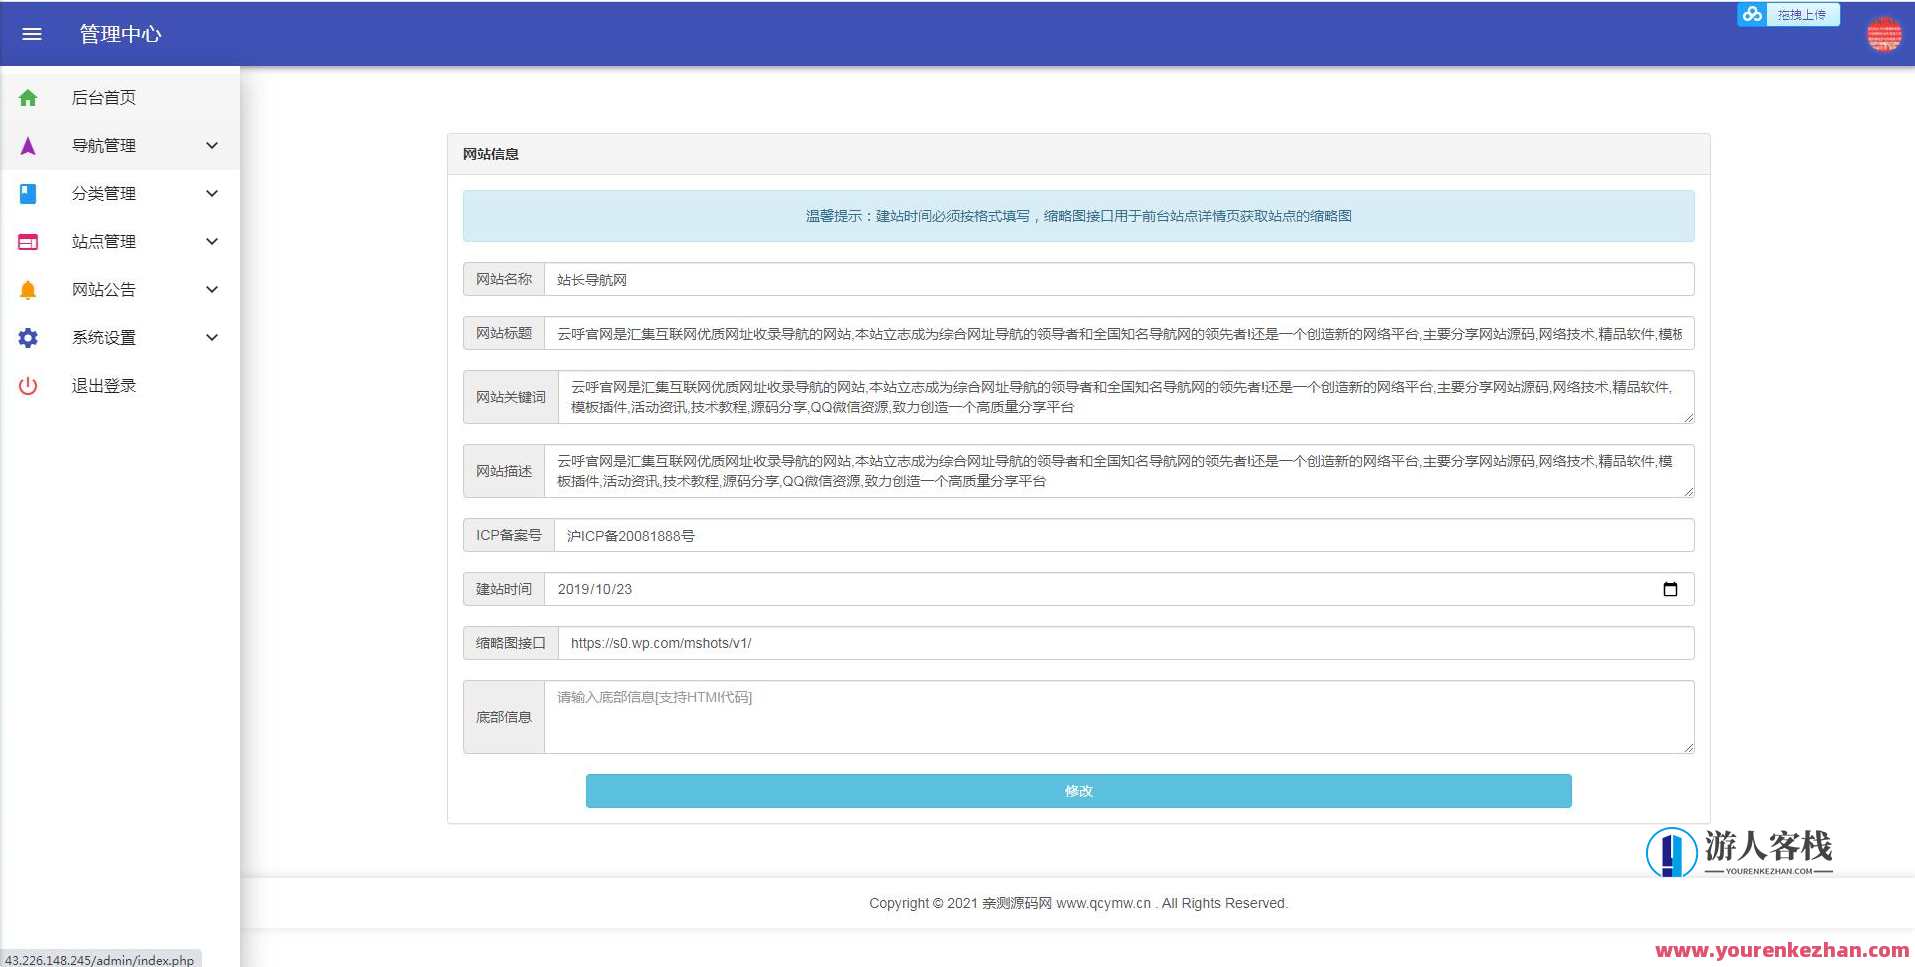The width and height of the screenshot is (1915, 967).
Task: Click the 拖拽上传 button
Action: 1804,14
